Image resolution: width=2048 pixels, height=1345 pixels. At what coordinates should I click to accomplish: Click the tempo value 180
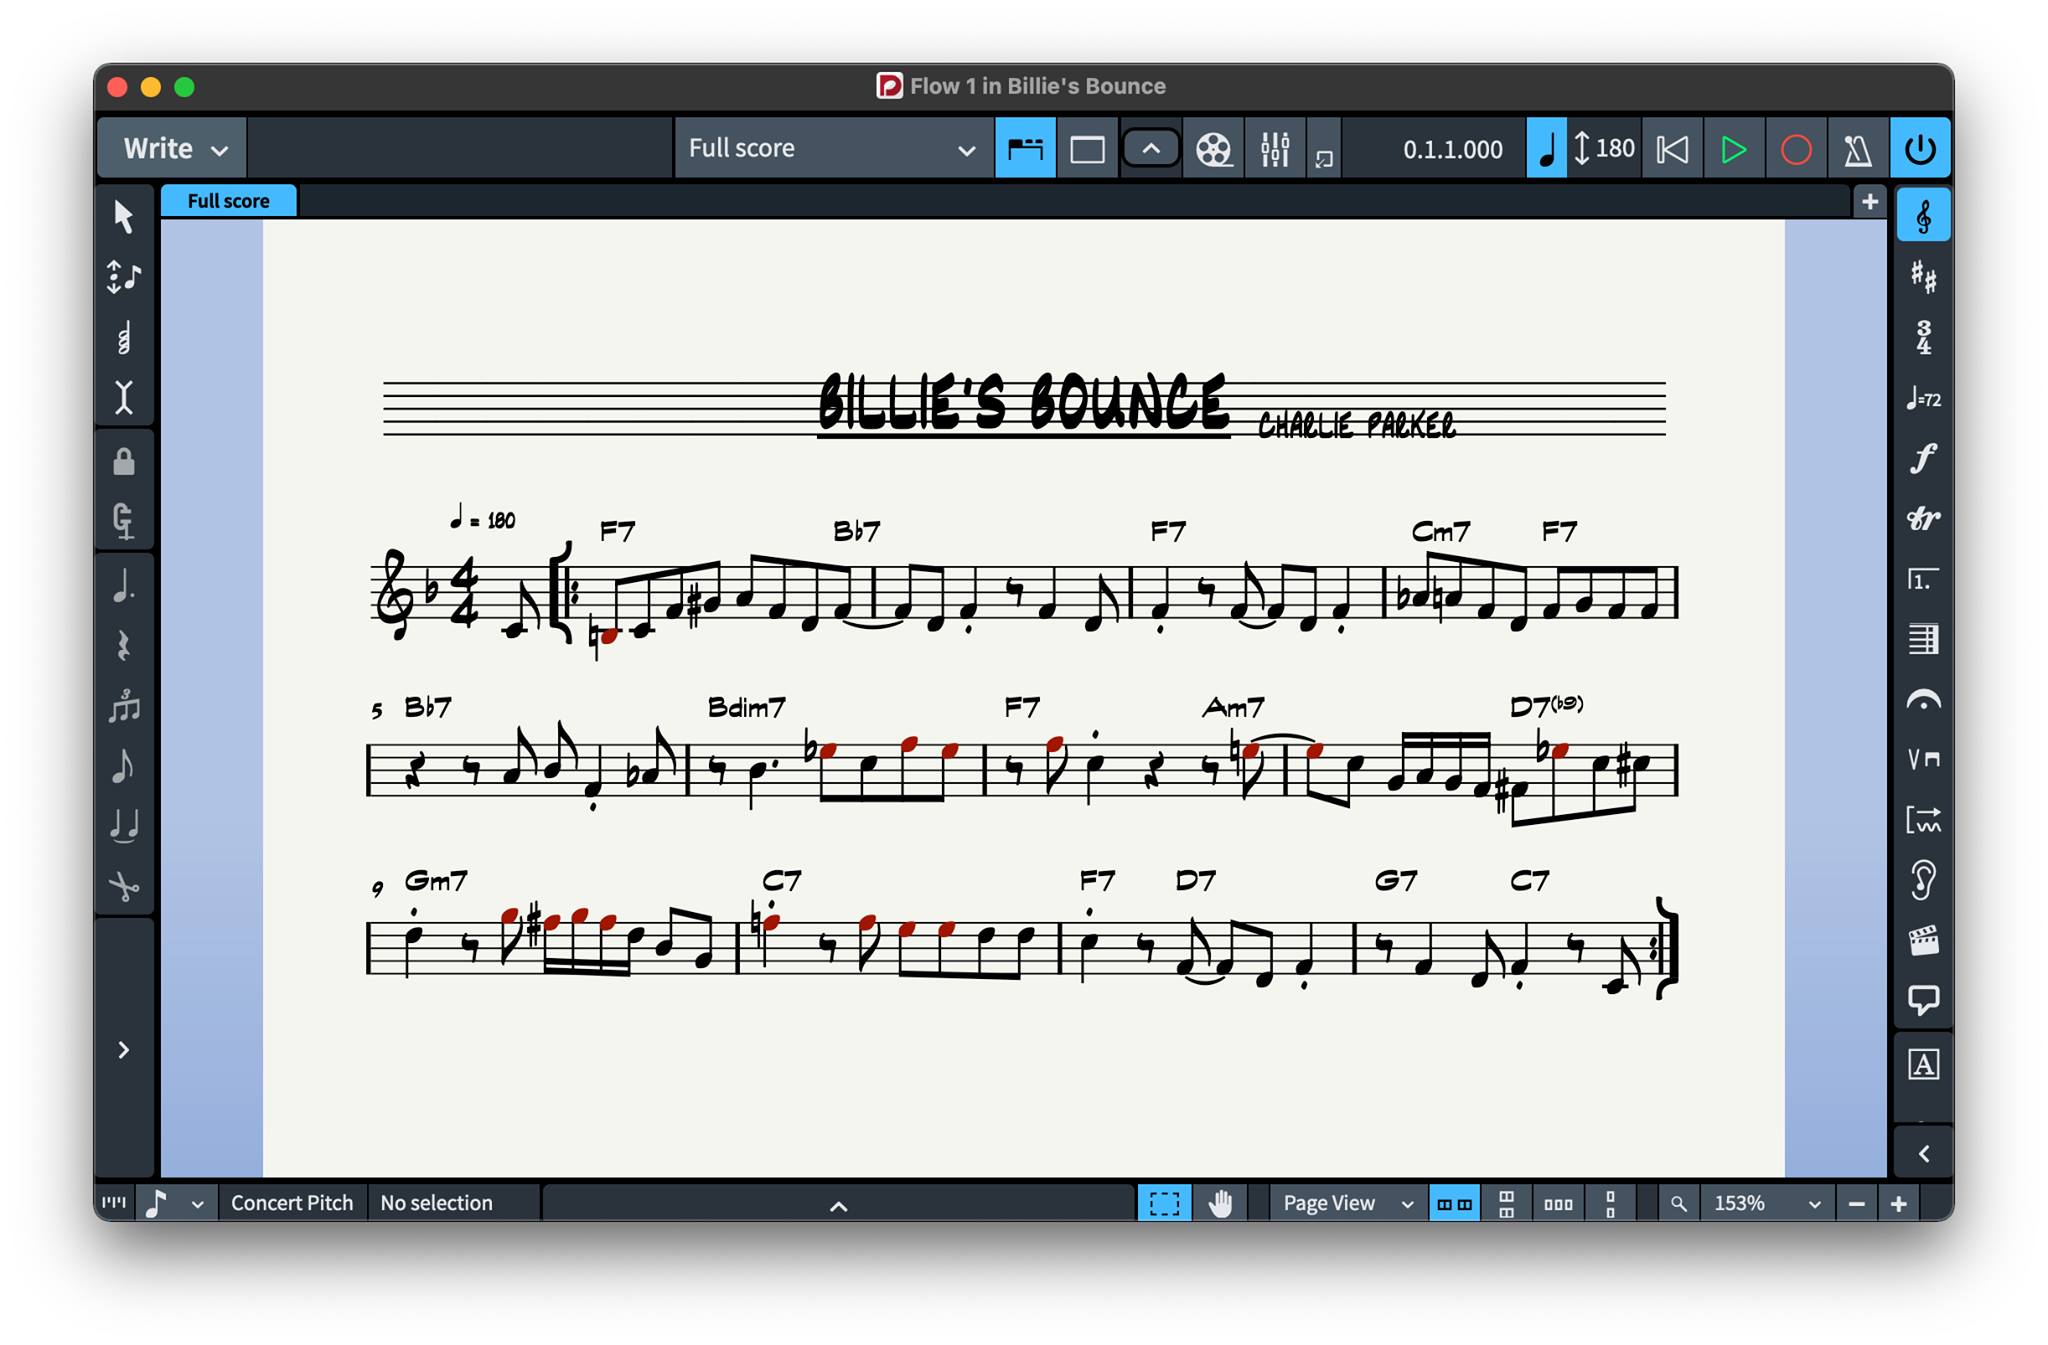click(1615, 149)
